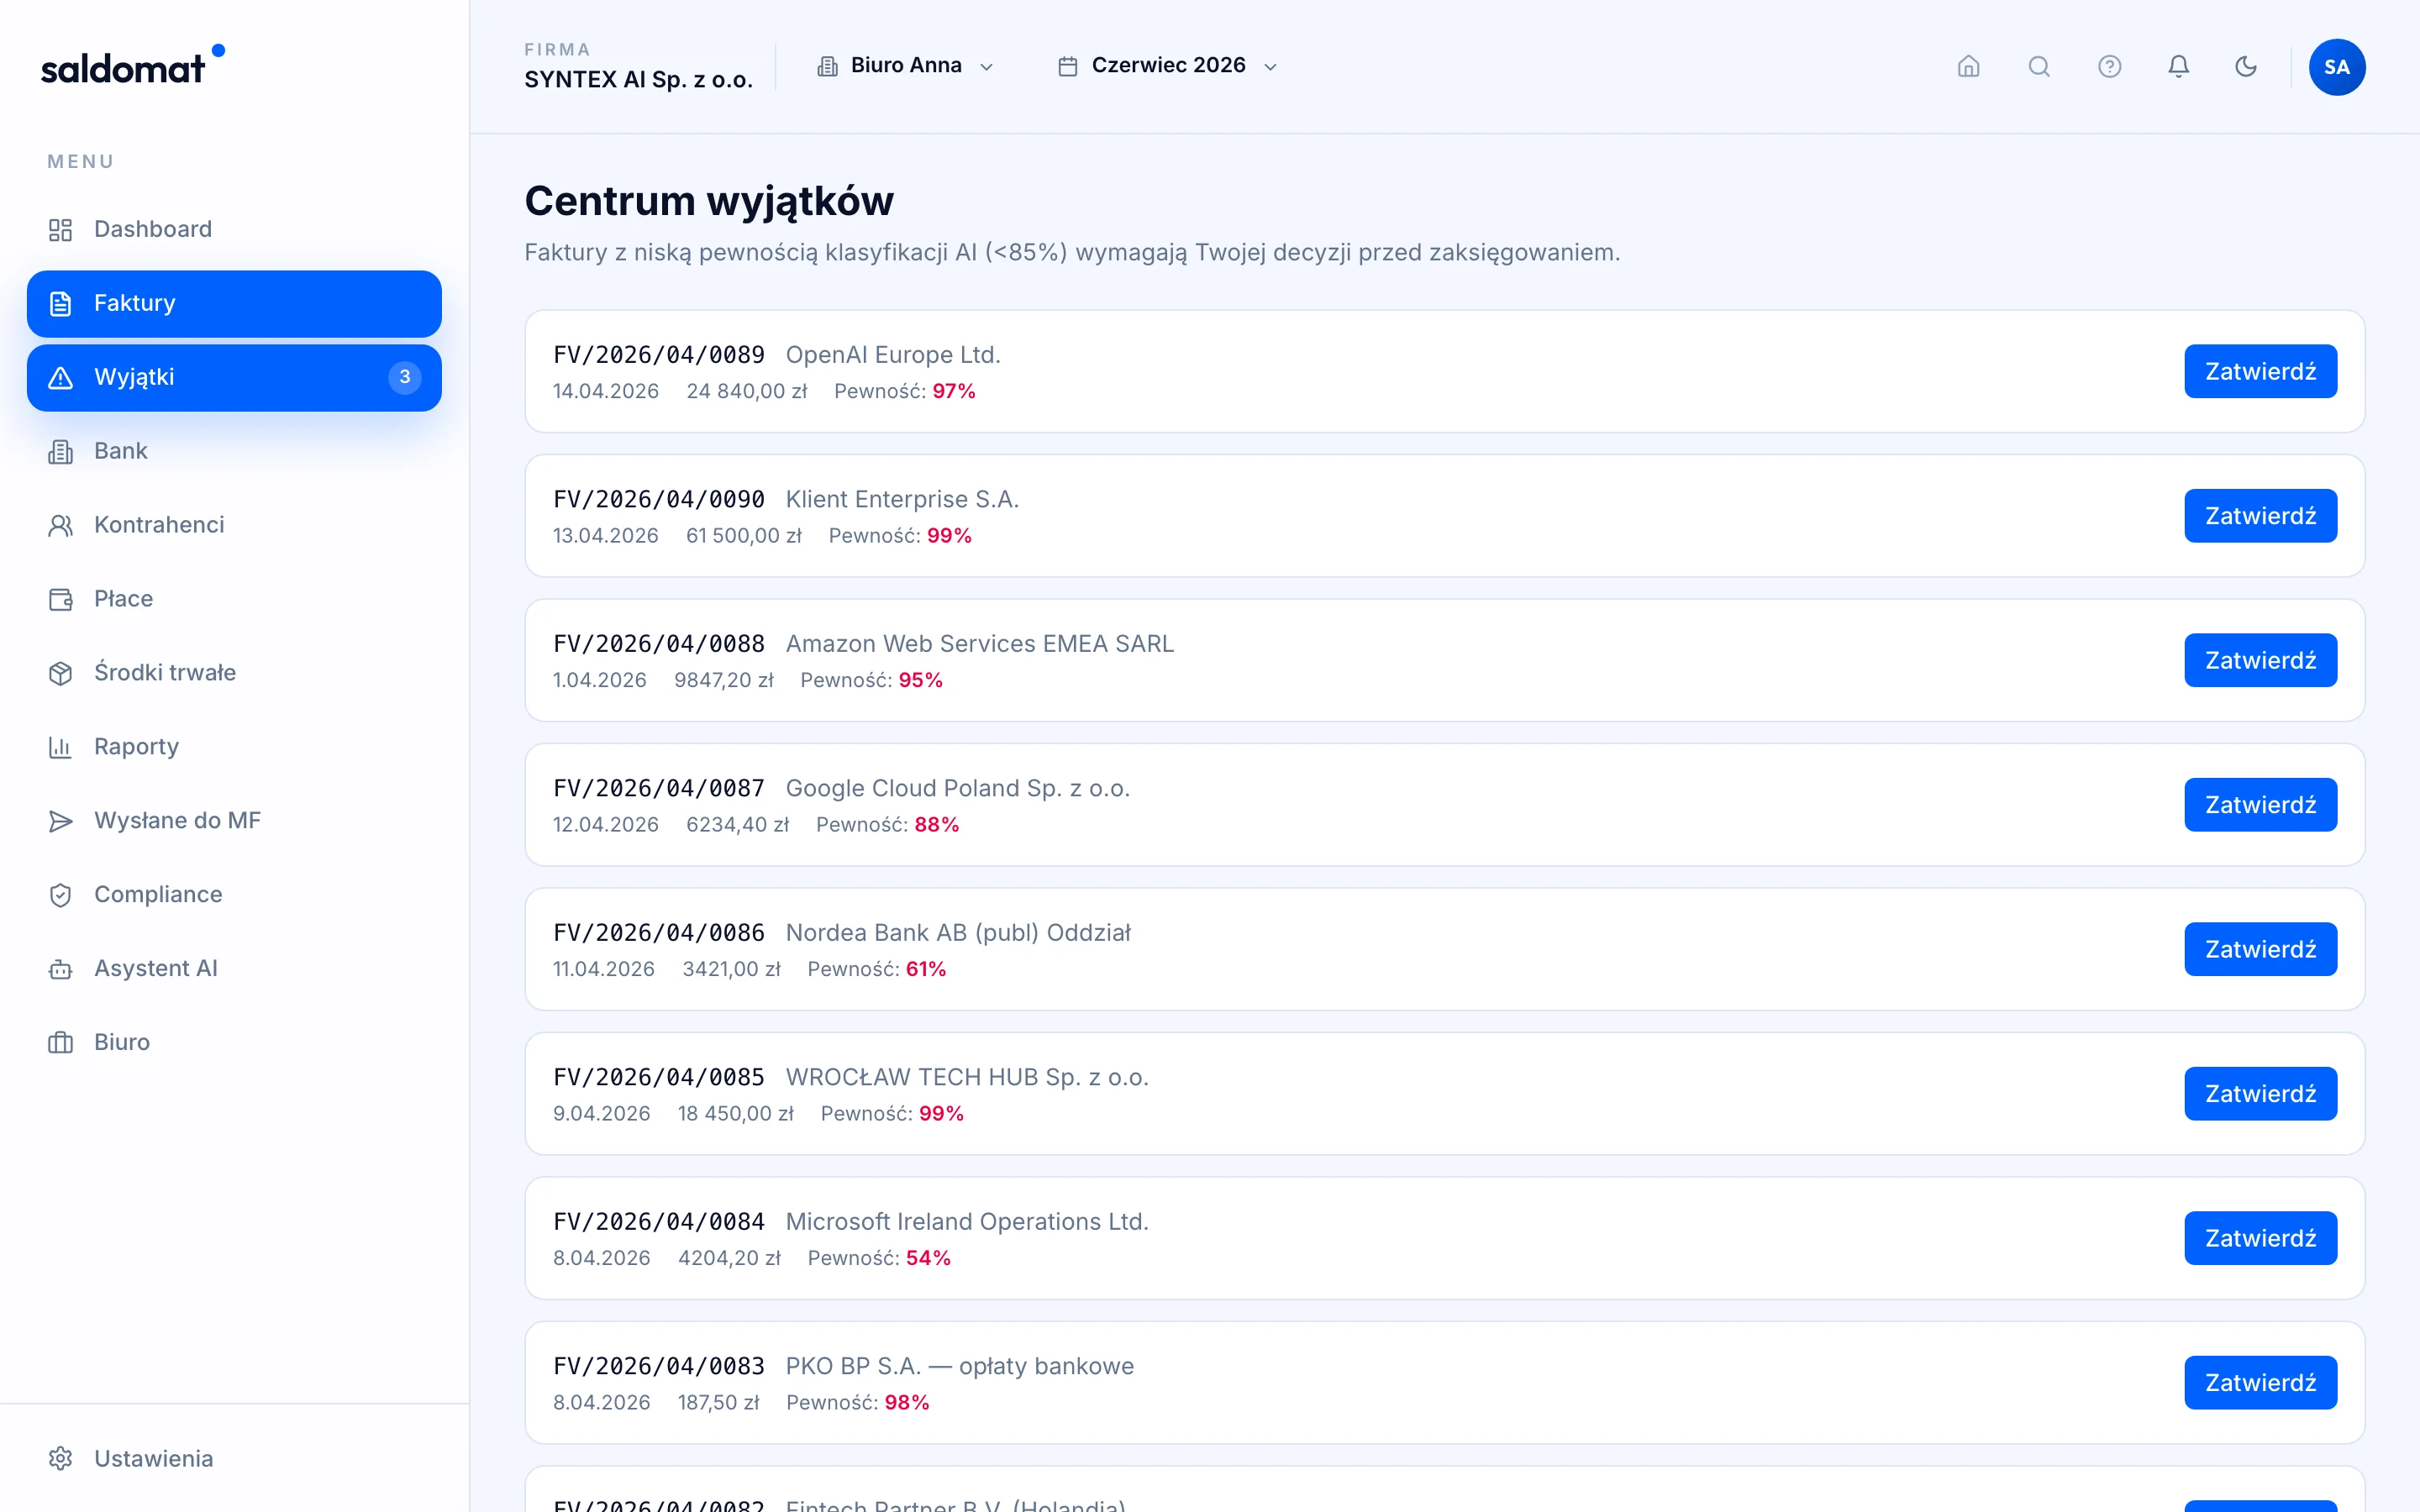
Task: Click the Płace wallet icon
Action: click(60, 600)
